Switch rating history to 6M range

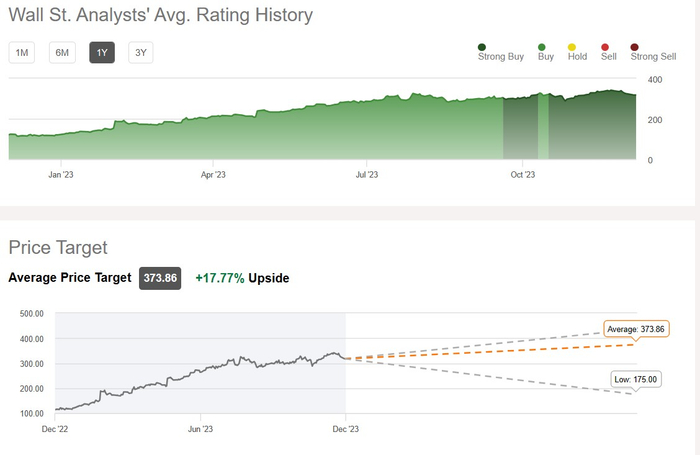(x=62, y=53)
